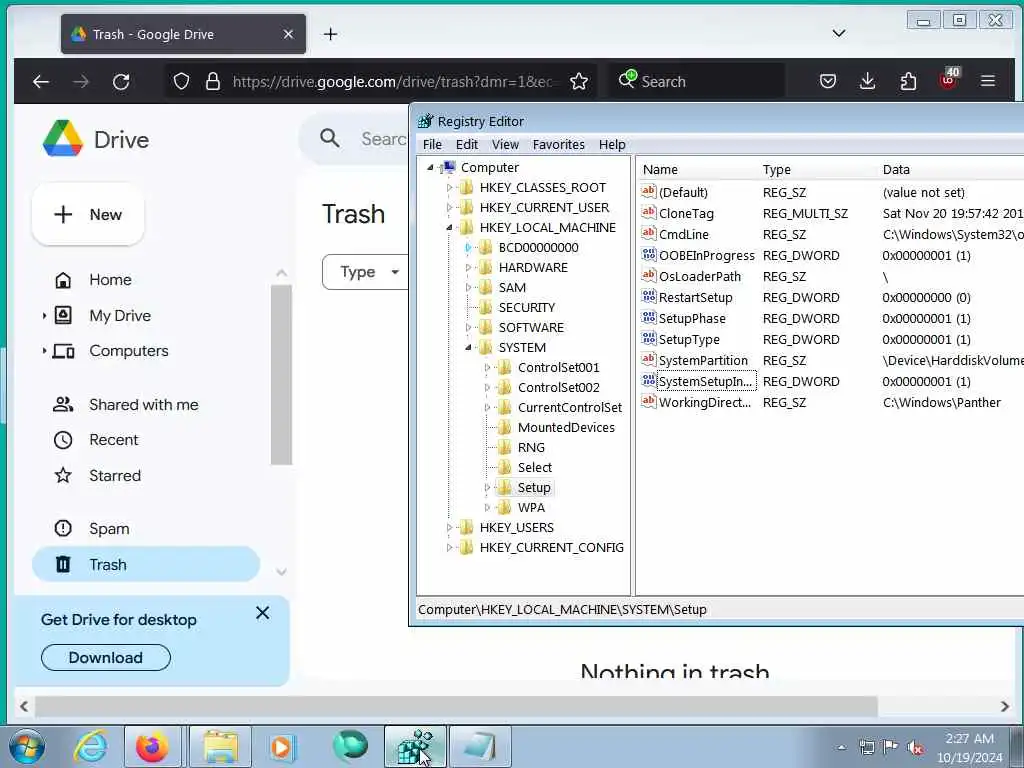Image resolution: width=1024 pixels, height=768 pixels.
Task: Open the Firefox hamburger application menu
Action: click(x=987, y=81)
